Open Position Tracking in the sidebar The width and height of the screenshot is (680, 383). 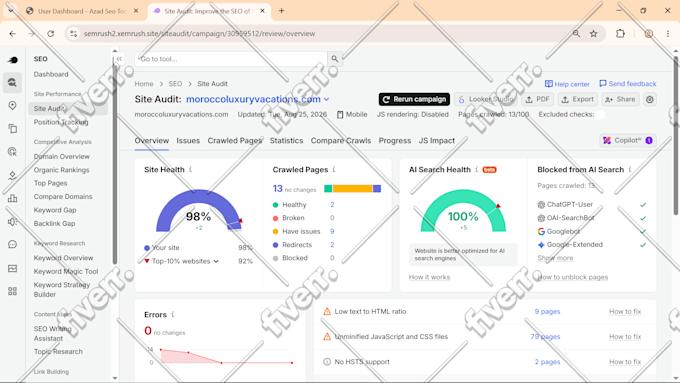[x=61, y=122]
